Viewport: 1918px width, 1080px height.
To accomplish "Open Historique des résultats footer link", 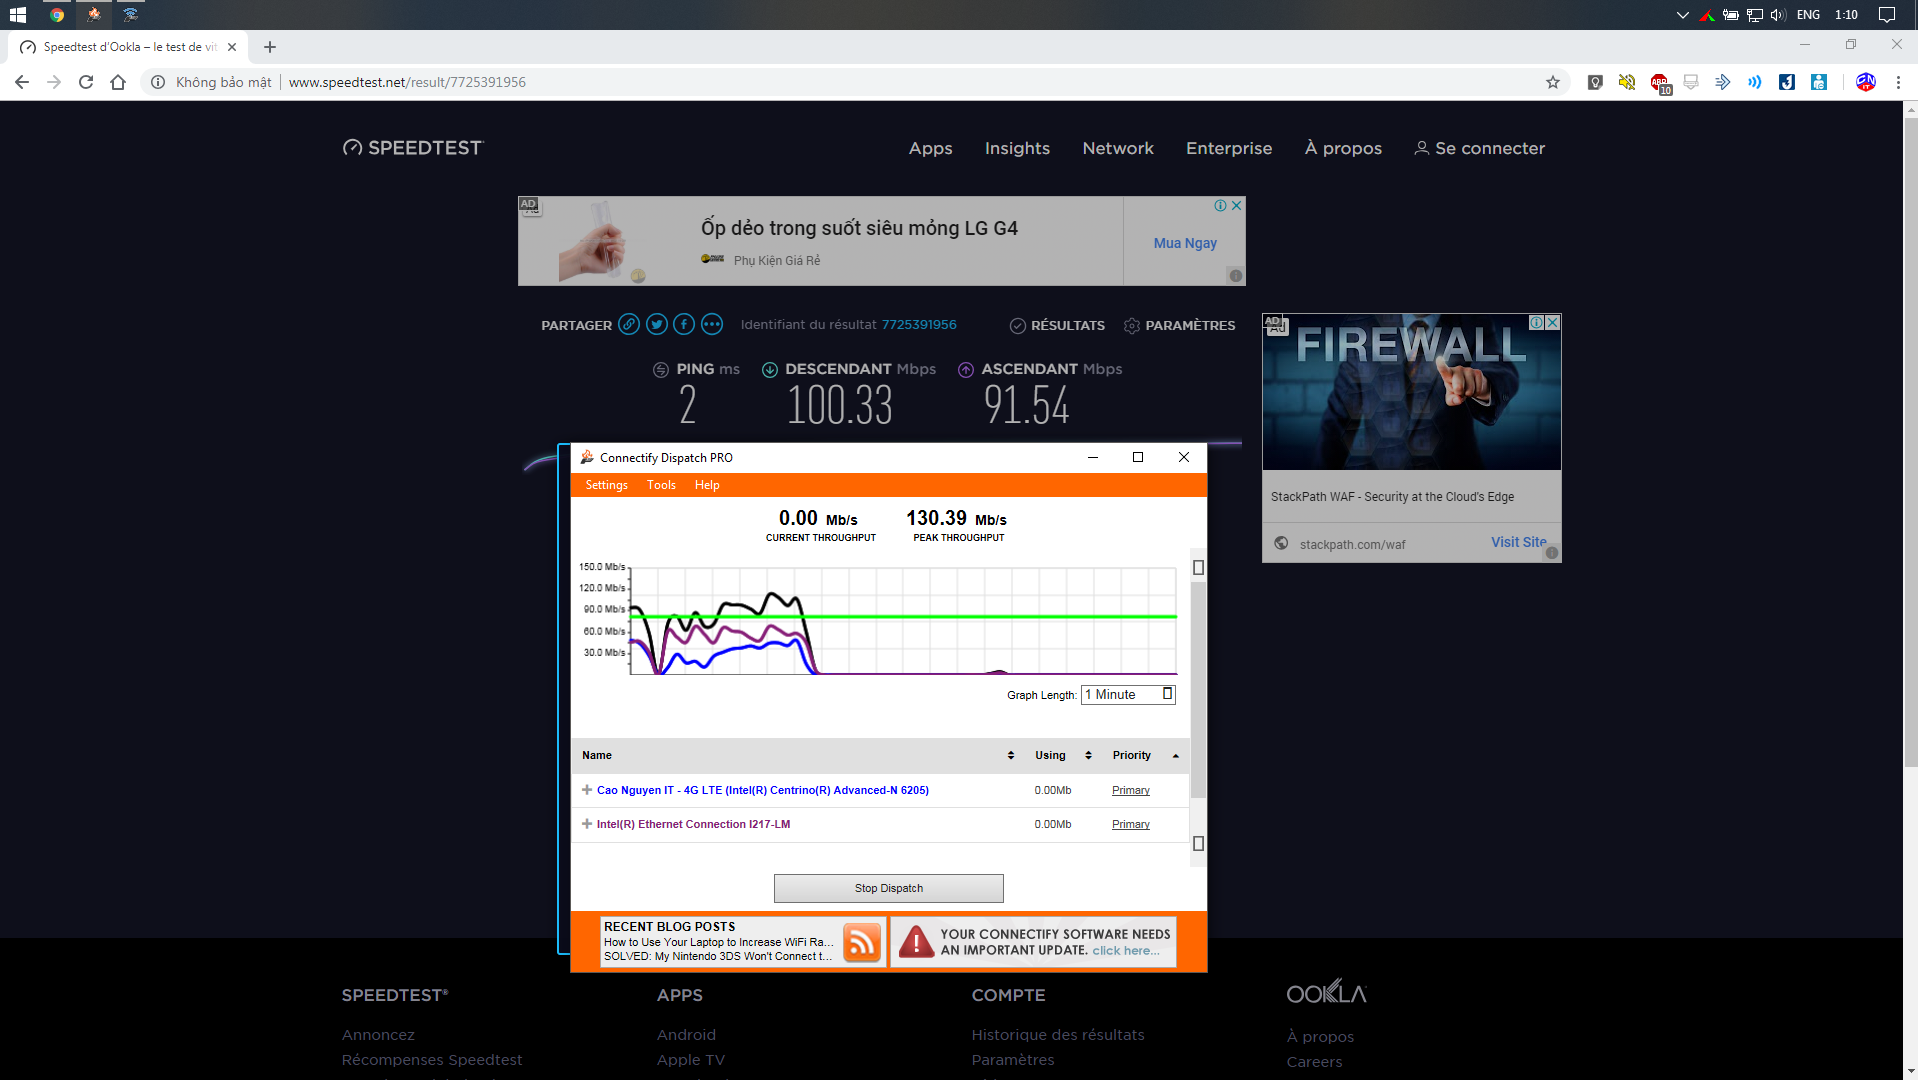I will [x=1057, y=1034].
